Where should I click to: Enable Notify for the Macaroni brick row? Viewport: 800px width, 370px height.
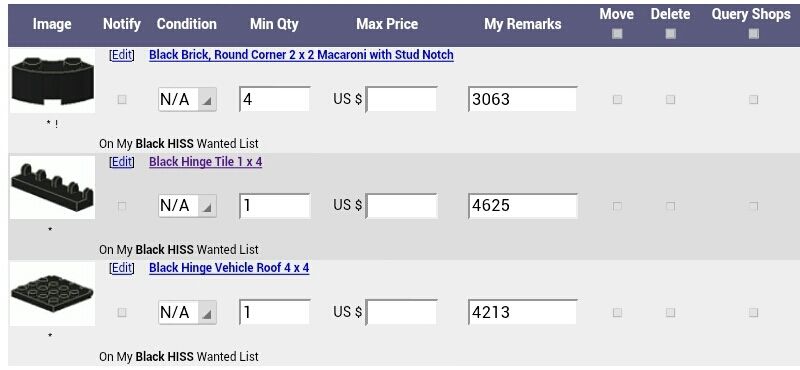[121, 100]
